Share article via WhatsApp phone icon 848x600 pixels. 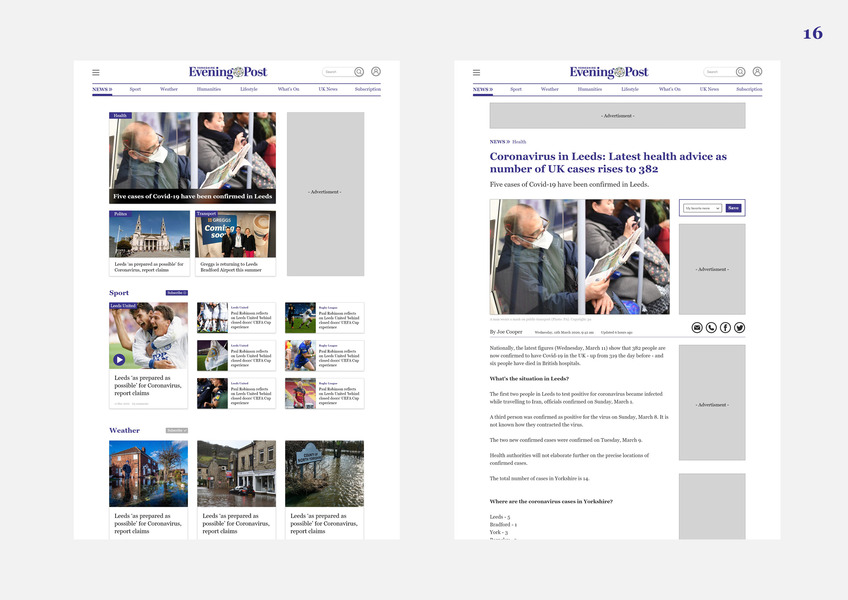(711, 328)
